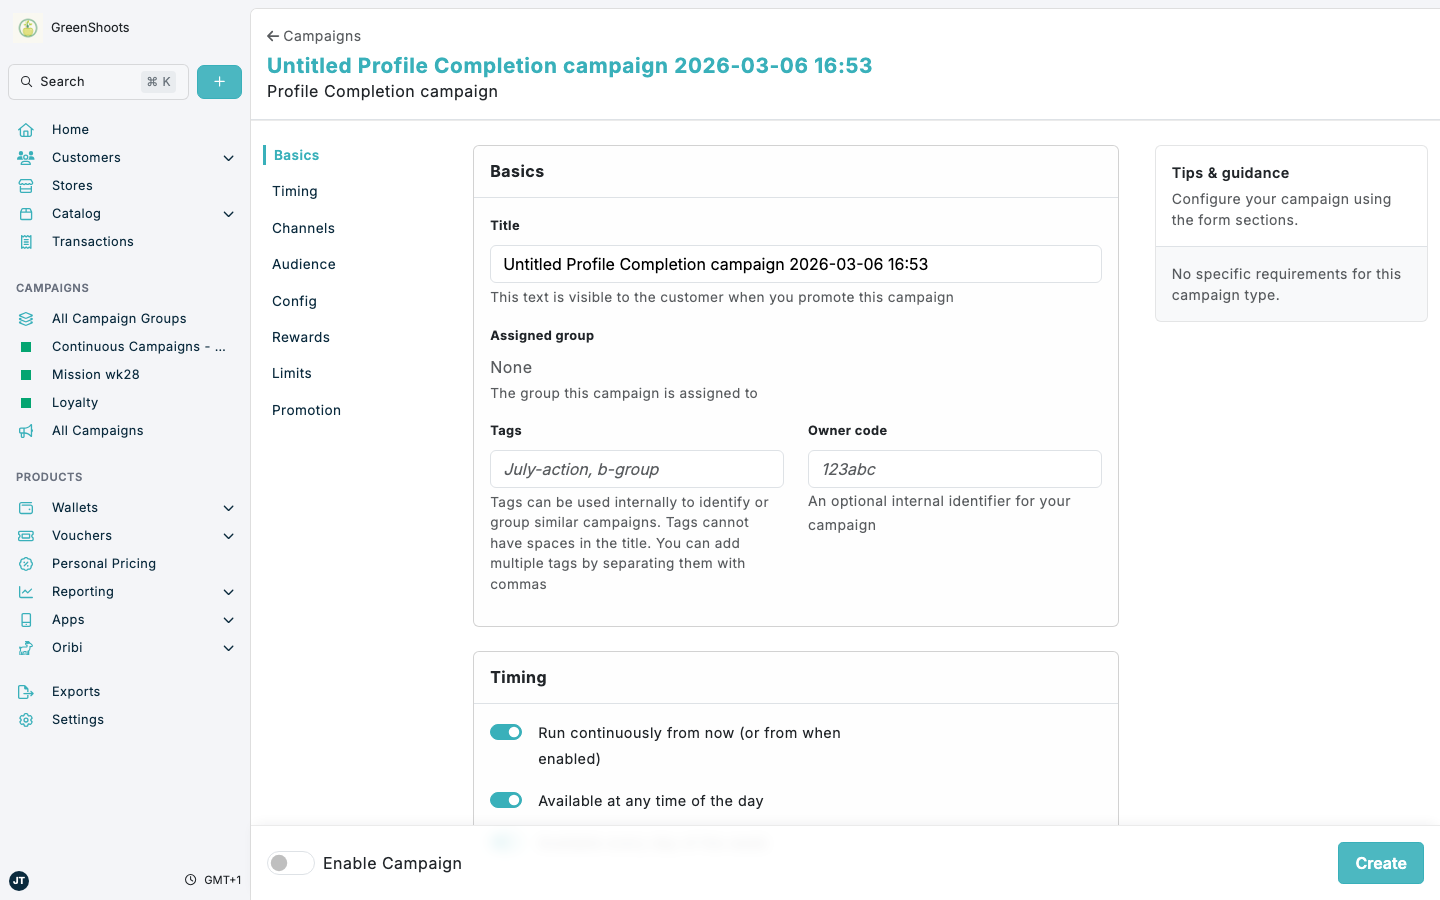Click the teal plus button near search
1440x900 pixels.
219,81
